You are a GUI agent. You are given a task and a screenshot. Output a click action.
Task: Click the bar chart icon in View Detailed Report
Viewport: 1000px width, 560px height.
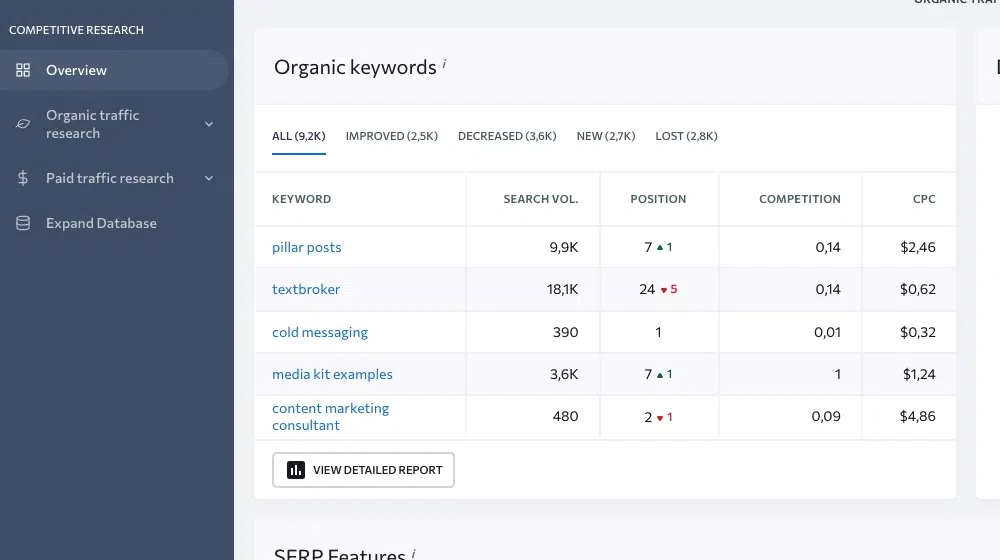[296, 470]
